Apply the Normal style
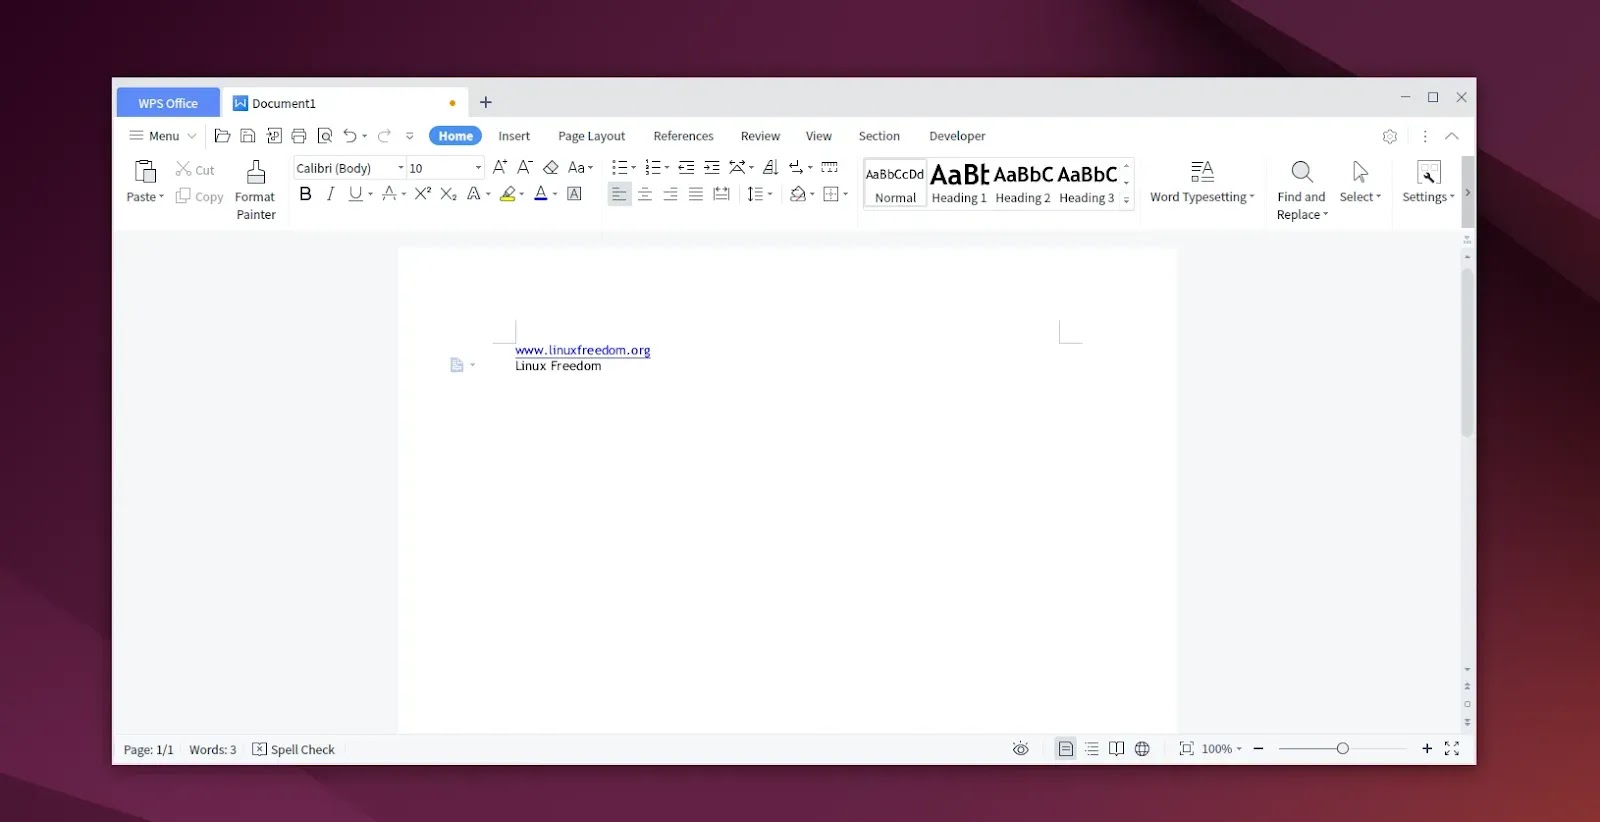The image size is (1600, 822). 895,183
